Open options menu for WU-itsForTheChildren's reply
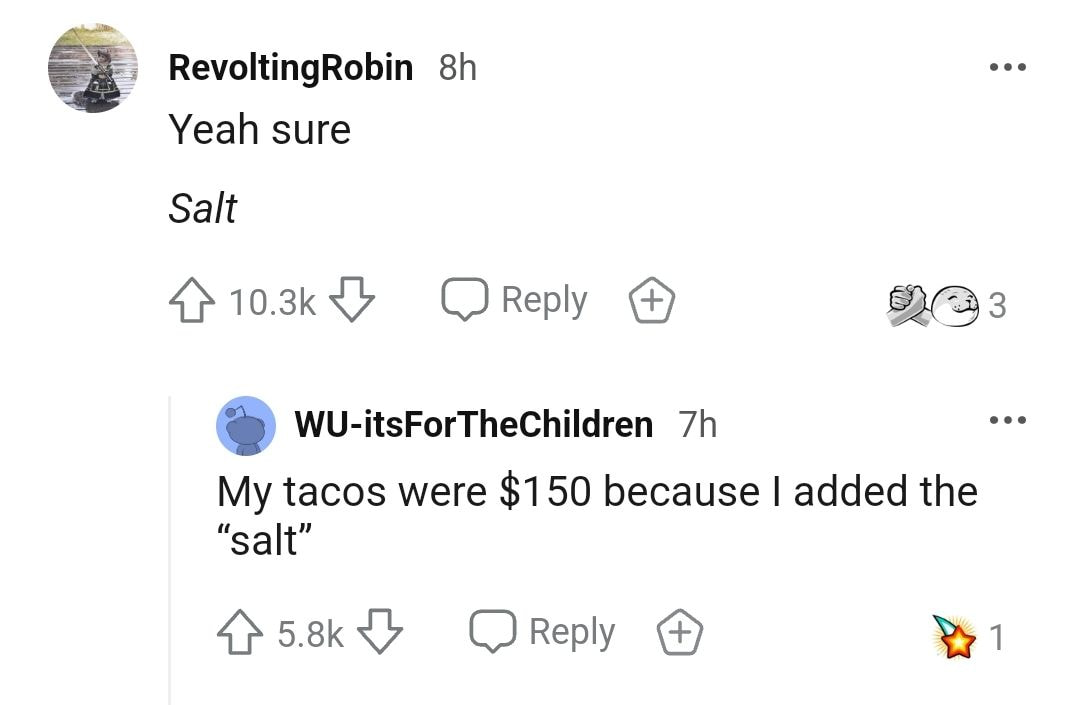This screenshot has height=705, width=1080. tap(1005, 421)
